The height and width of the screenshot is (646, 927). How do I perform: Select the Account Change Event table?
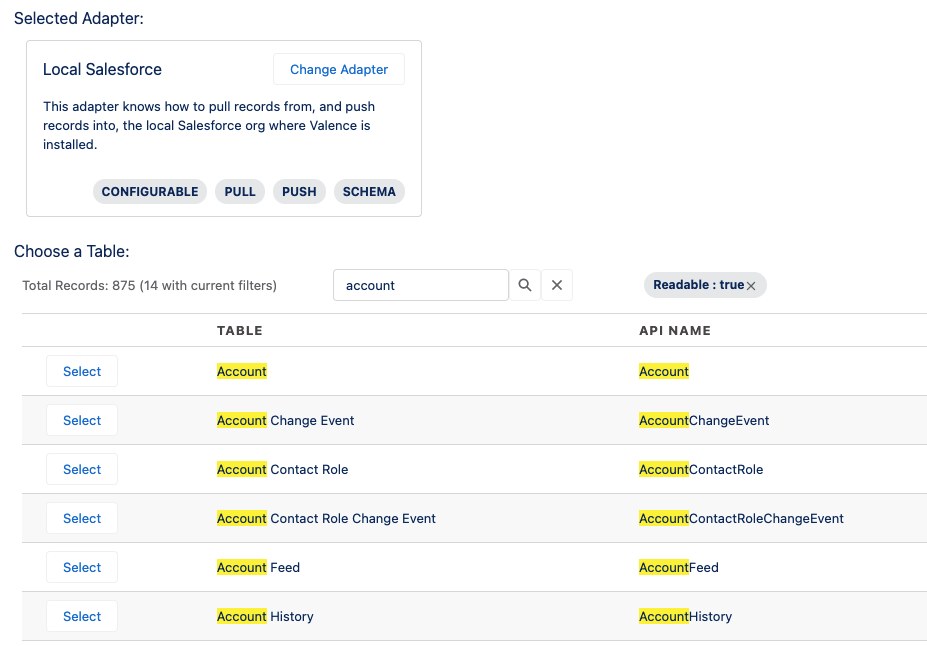(82, 420)
